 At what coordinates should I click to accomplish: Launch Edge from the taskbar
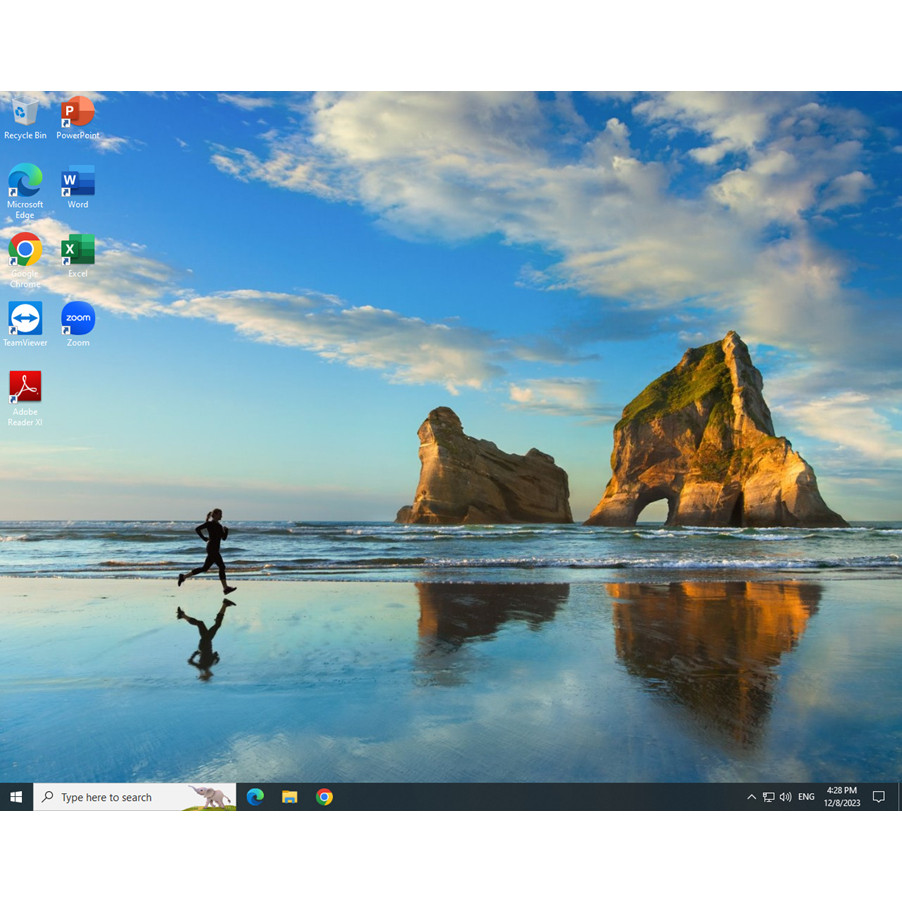[x=255, y=797]
